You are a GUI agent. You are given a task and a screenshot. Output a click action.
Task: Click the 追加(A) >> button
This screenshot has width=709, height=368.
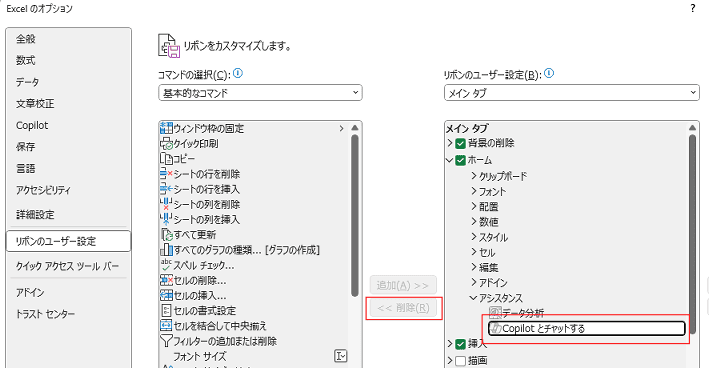click(x=403, y=285)
